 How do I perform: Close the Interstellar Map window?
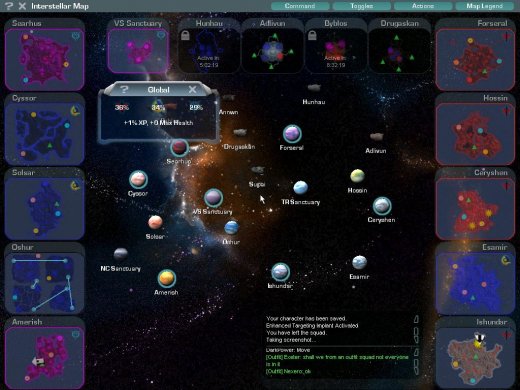(22, 6)
